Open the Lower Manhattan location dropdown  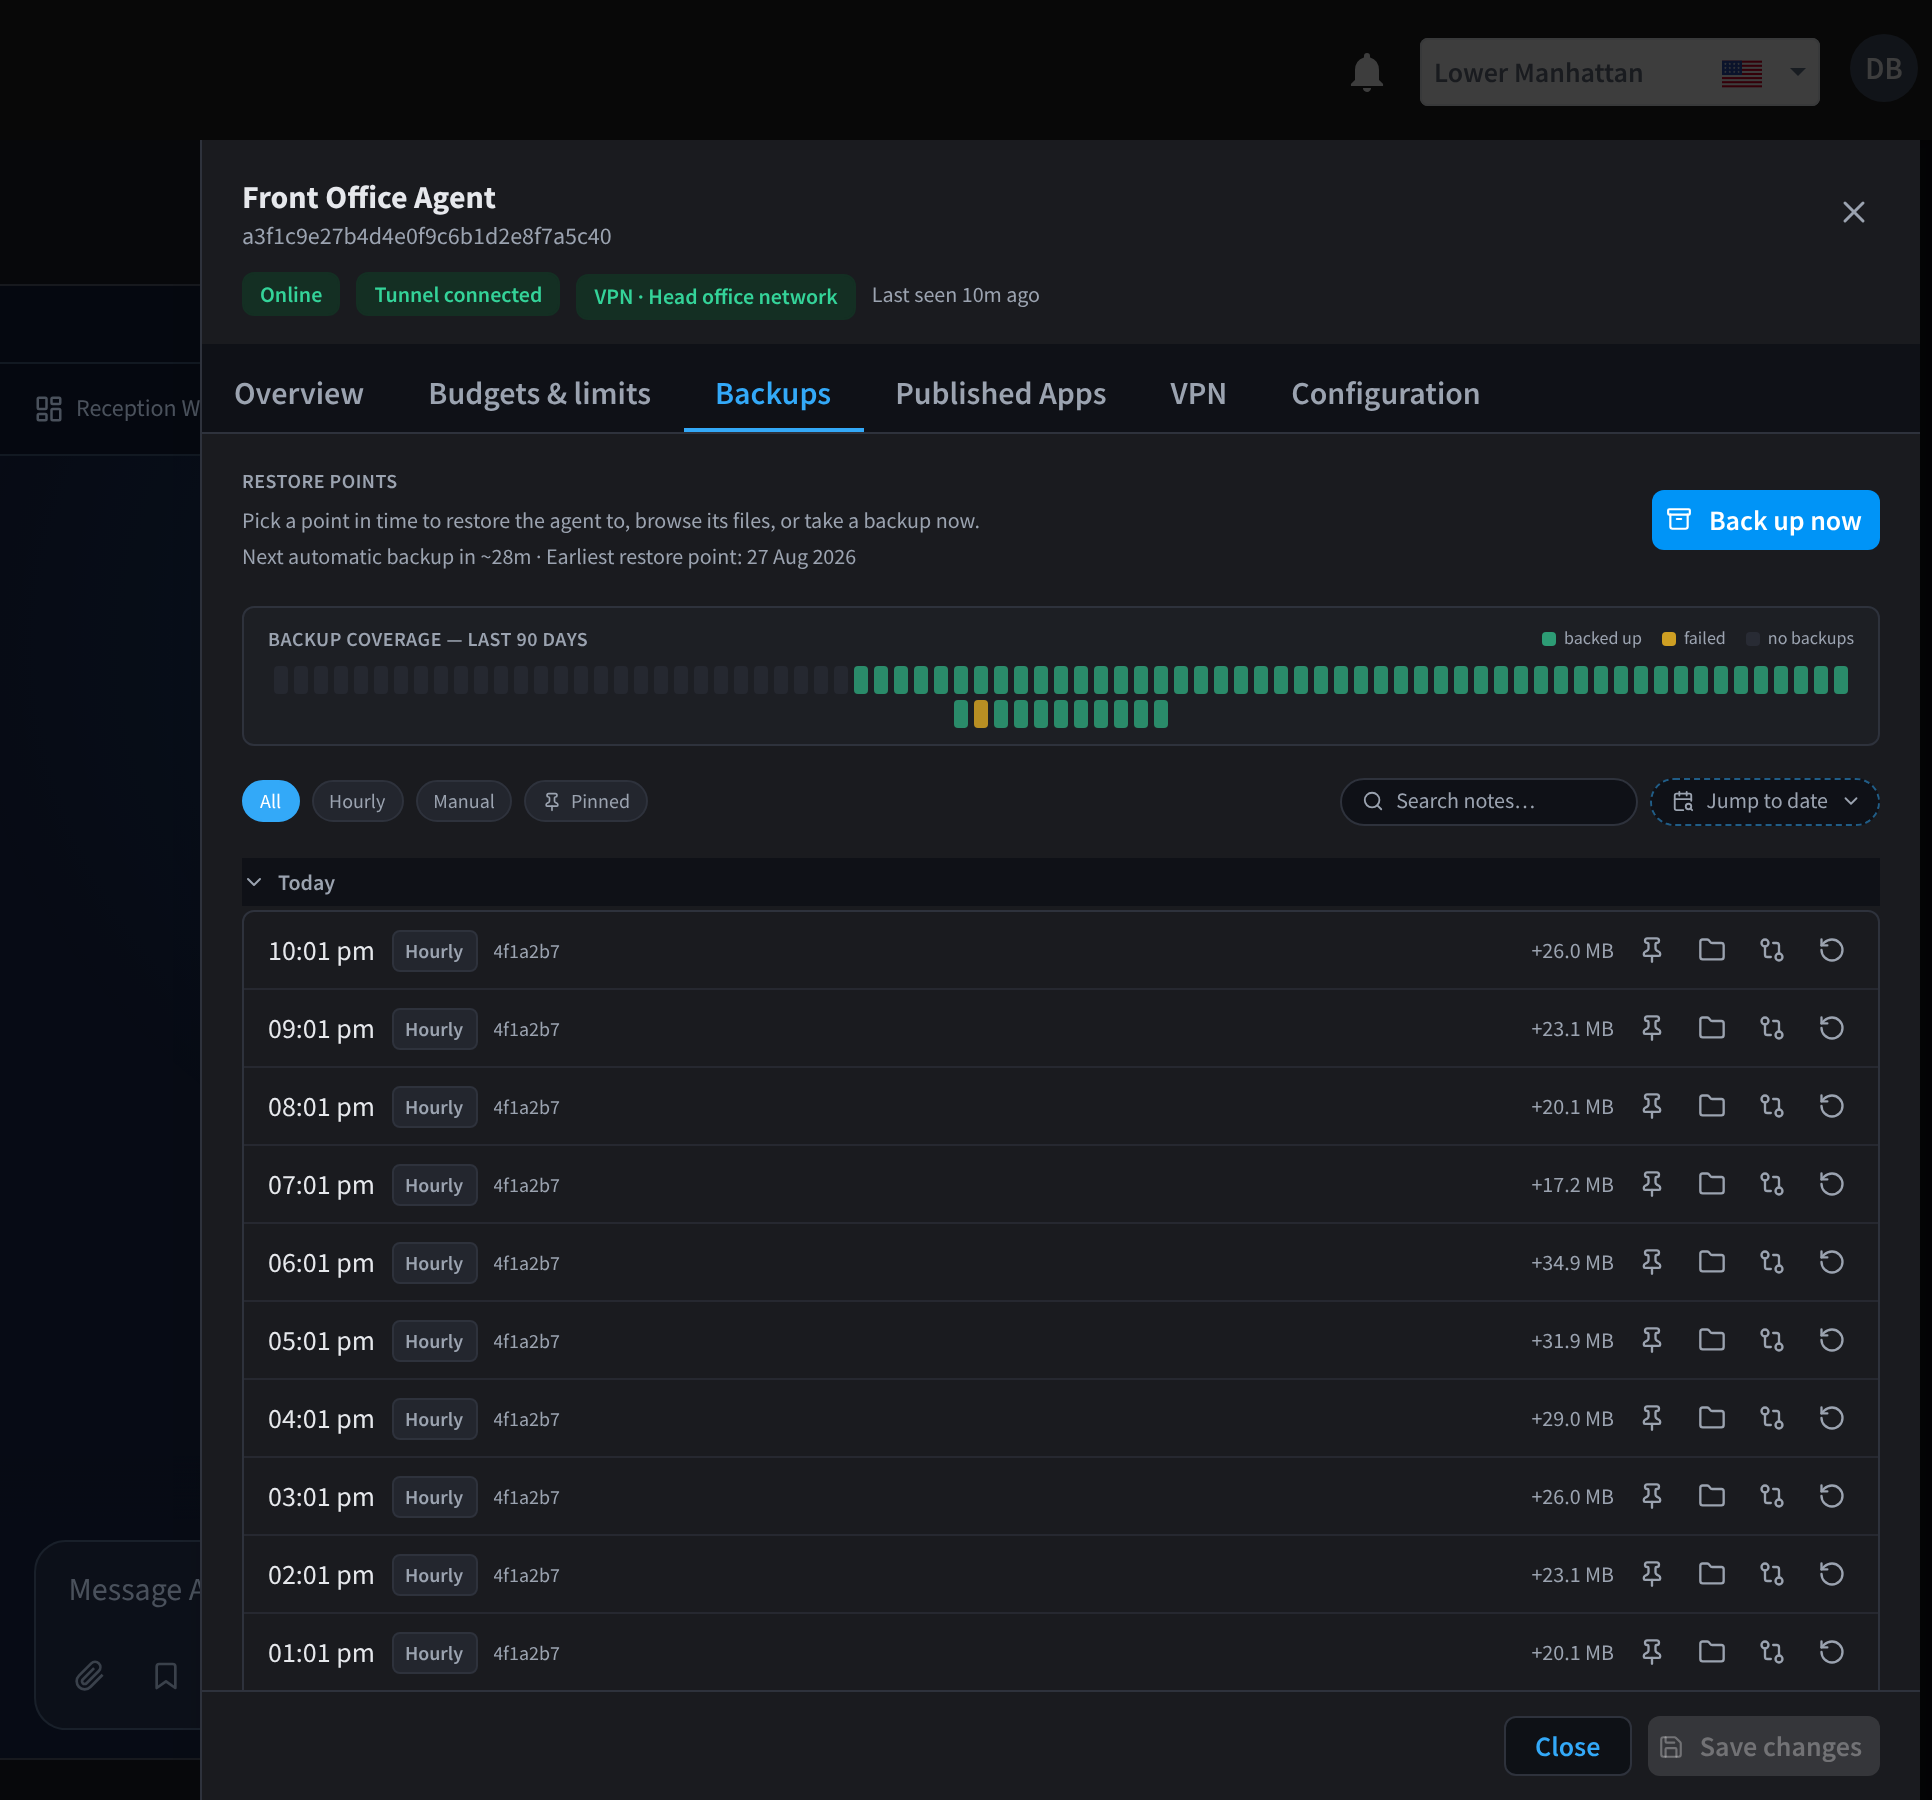(x=1619, y=72)
